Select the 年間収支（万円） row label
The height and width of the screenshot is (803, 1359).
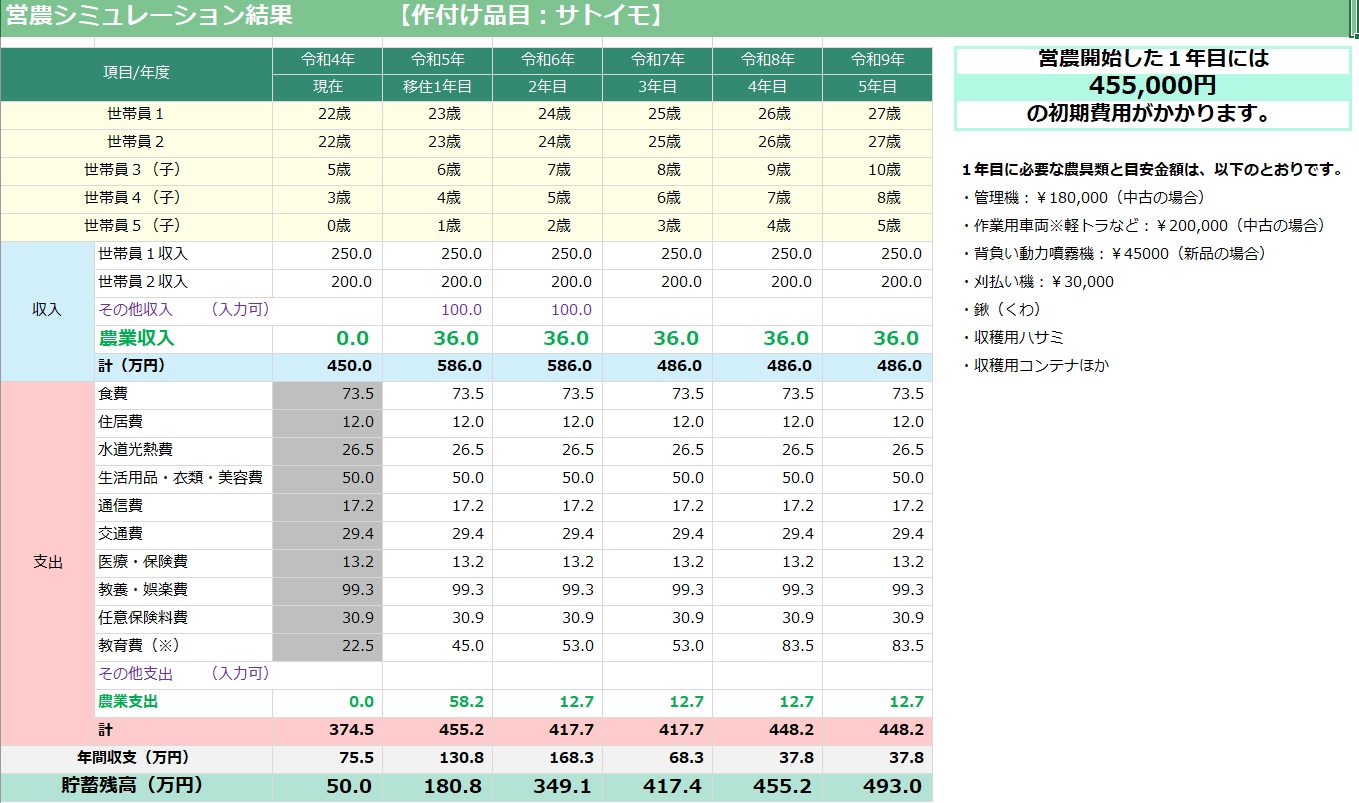coord(137,758)
